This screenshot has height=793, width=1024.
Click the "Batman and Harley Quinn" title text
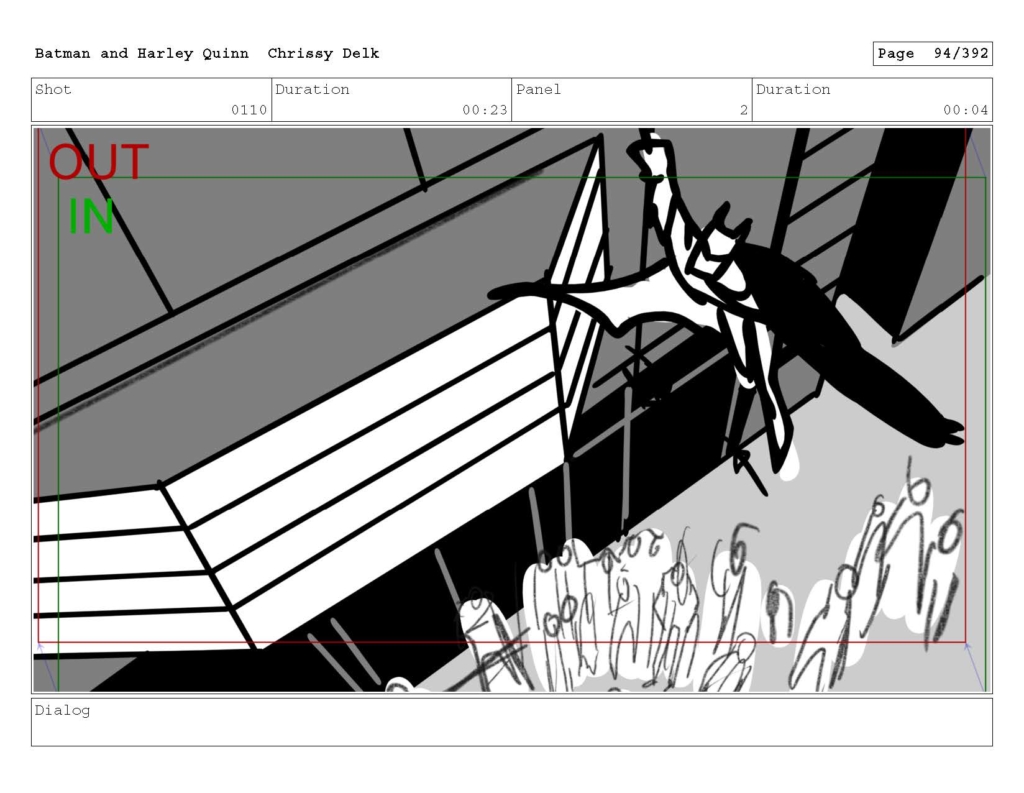(142, 54)
